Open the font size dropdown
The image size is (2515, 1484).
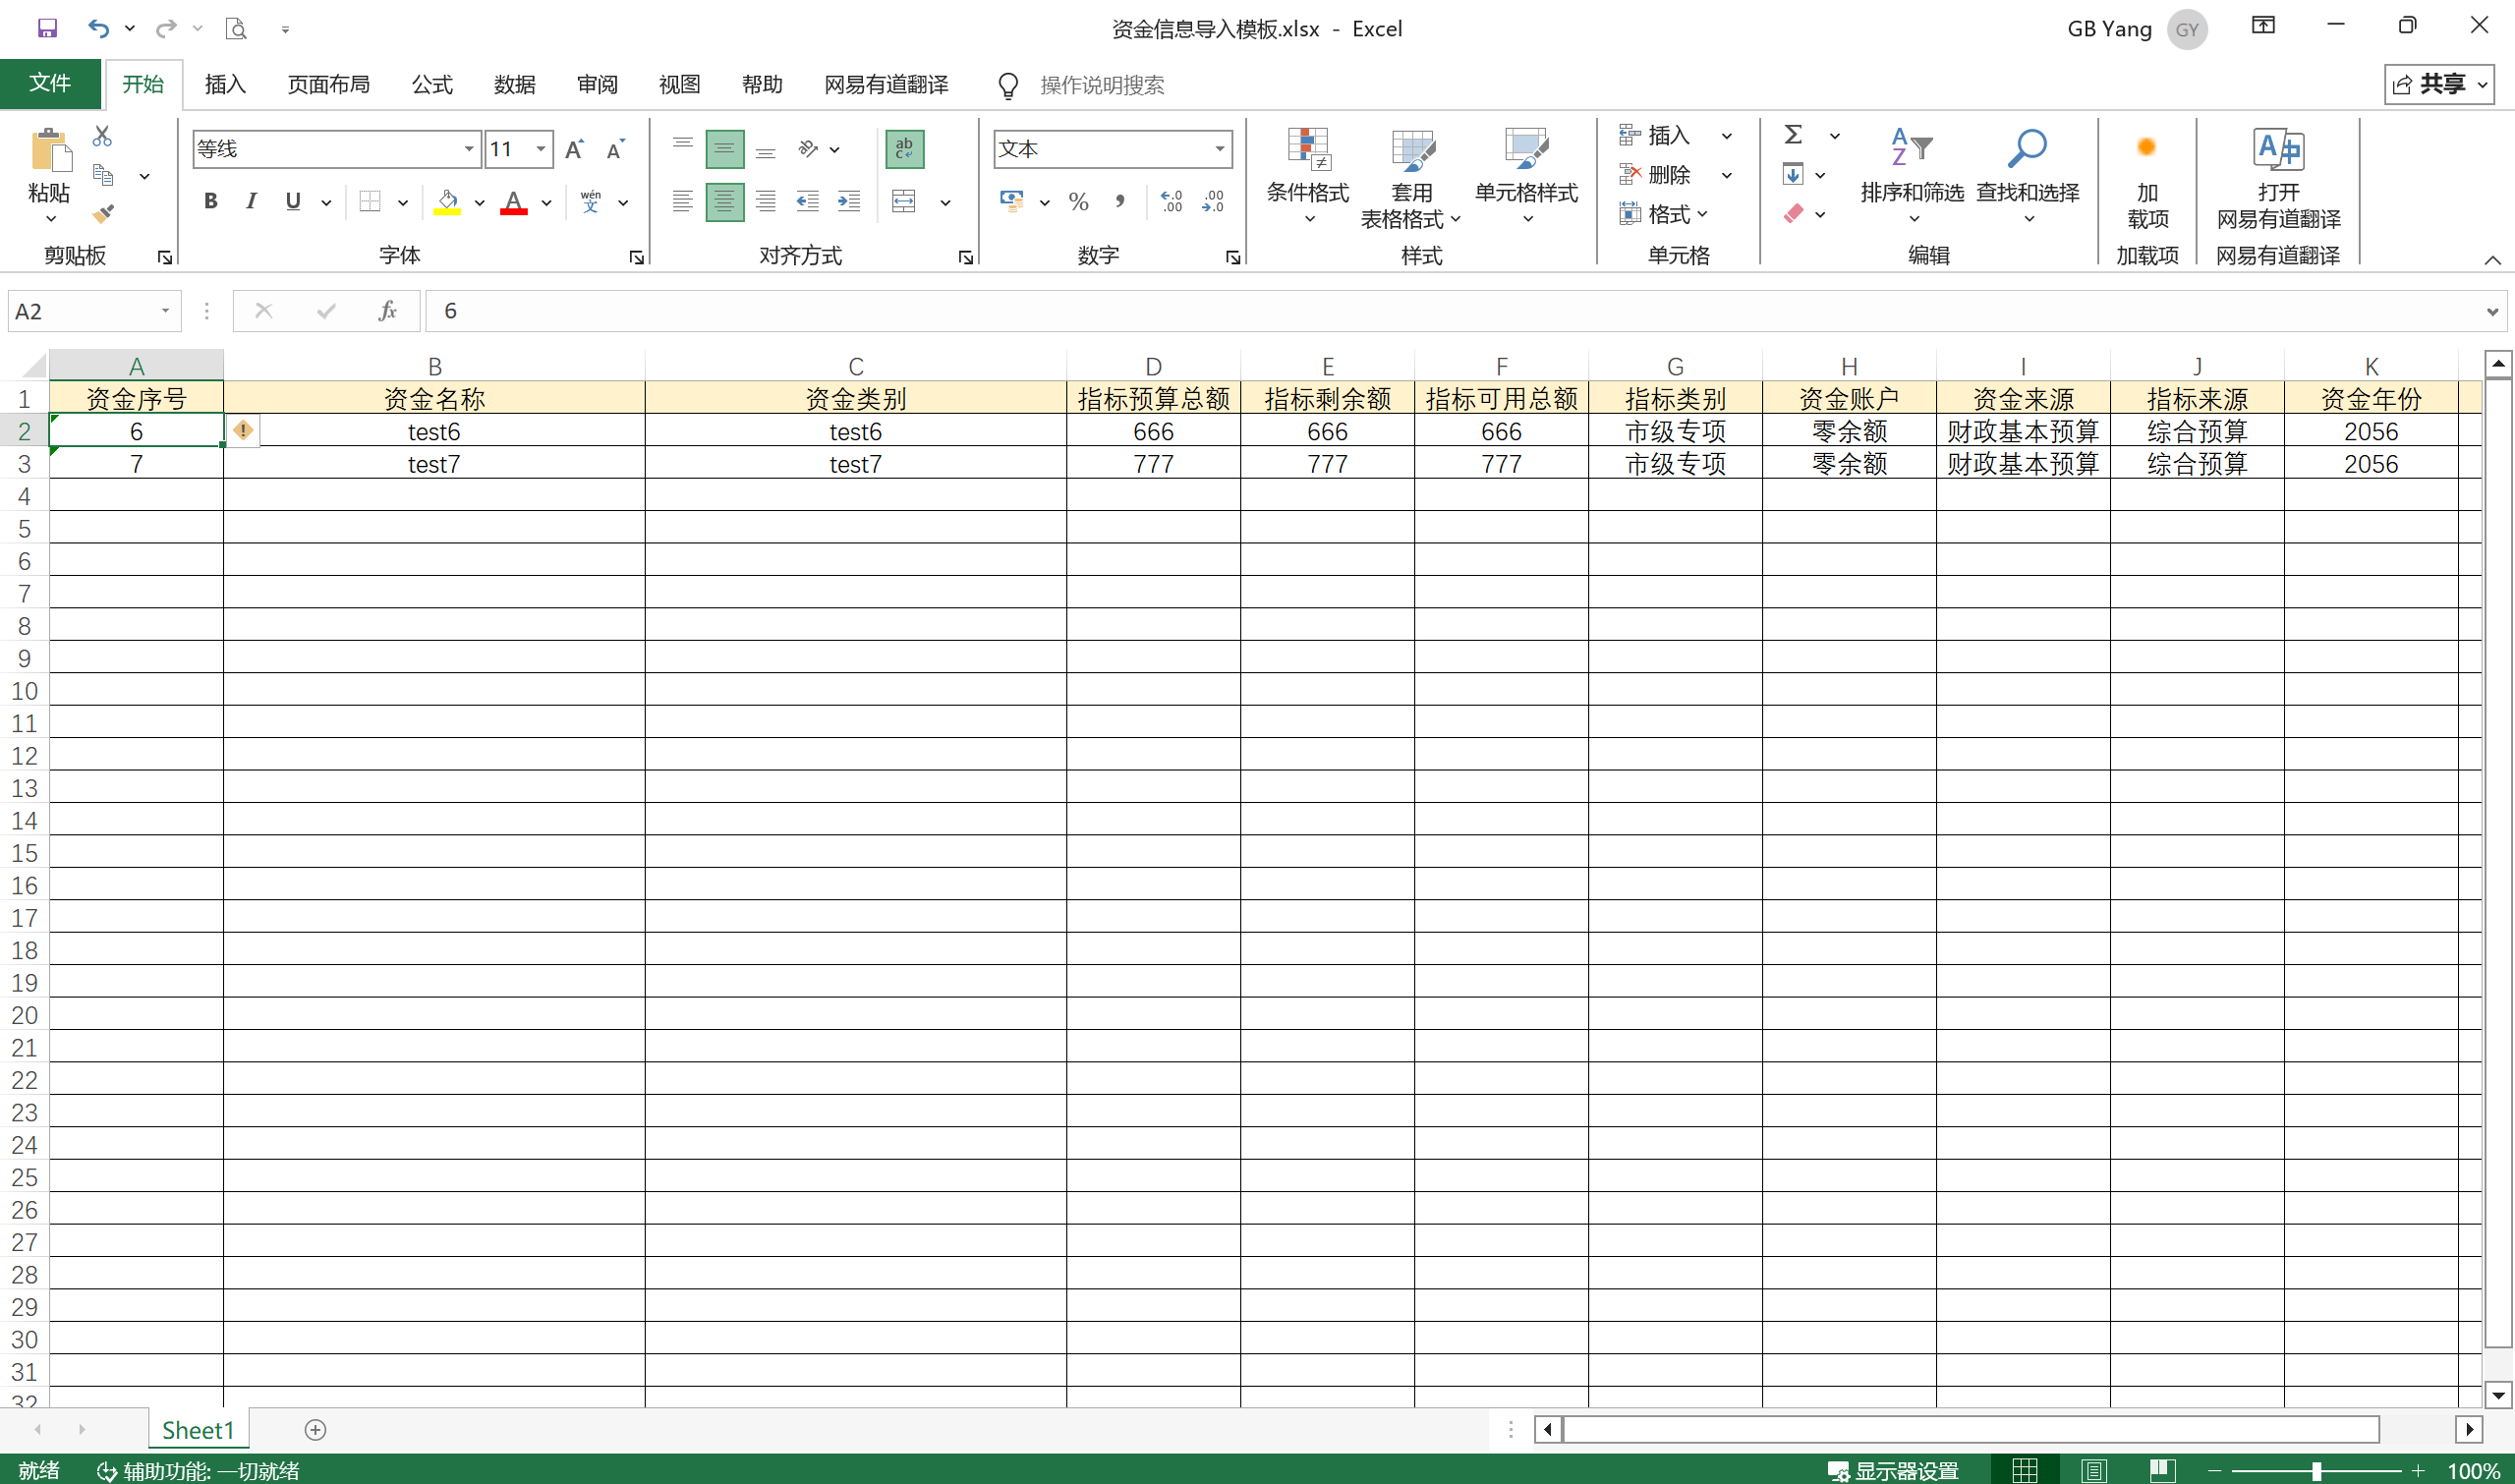(x=541, y=149)
